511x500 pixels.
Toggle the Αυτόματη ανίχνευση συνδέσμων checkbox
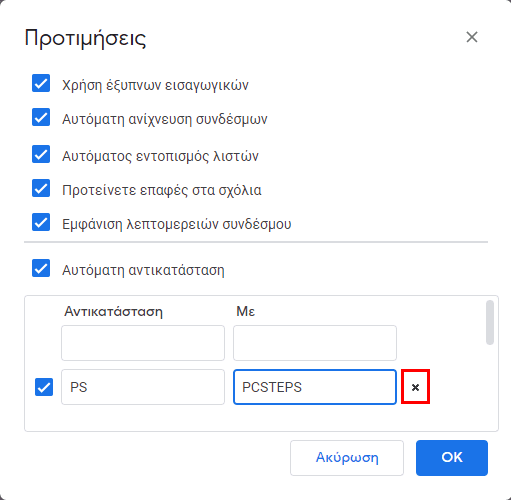click(x=41, y=117)
